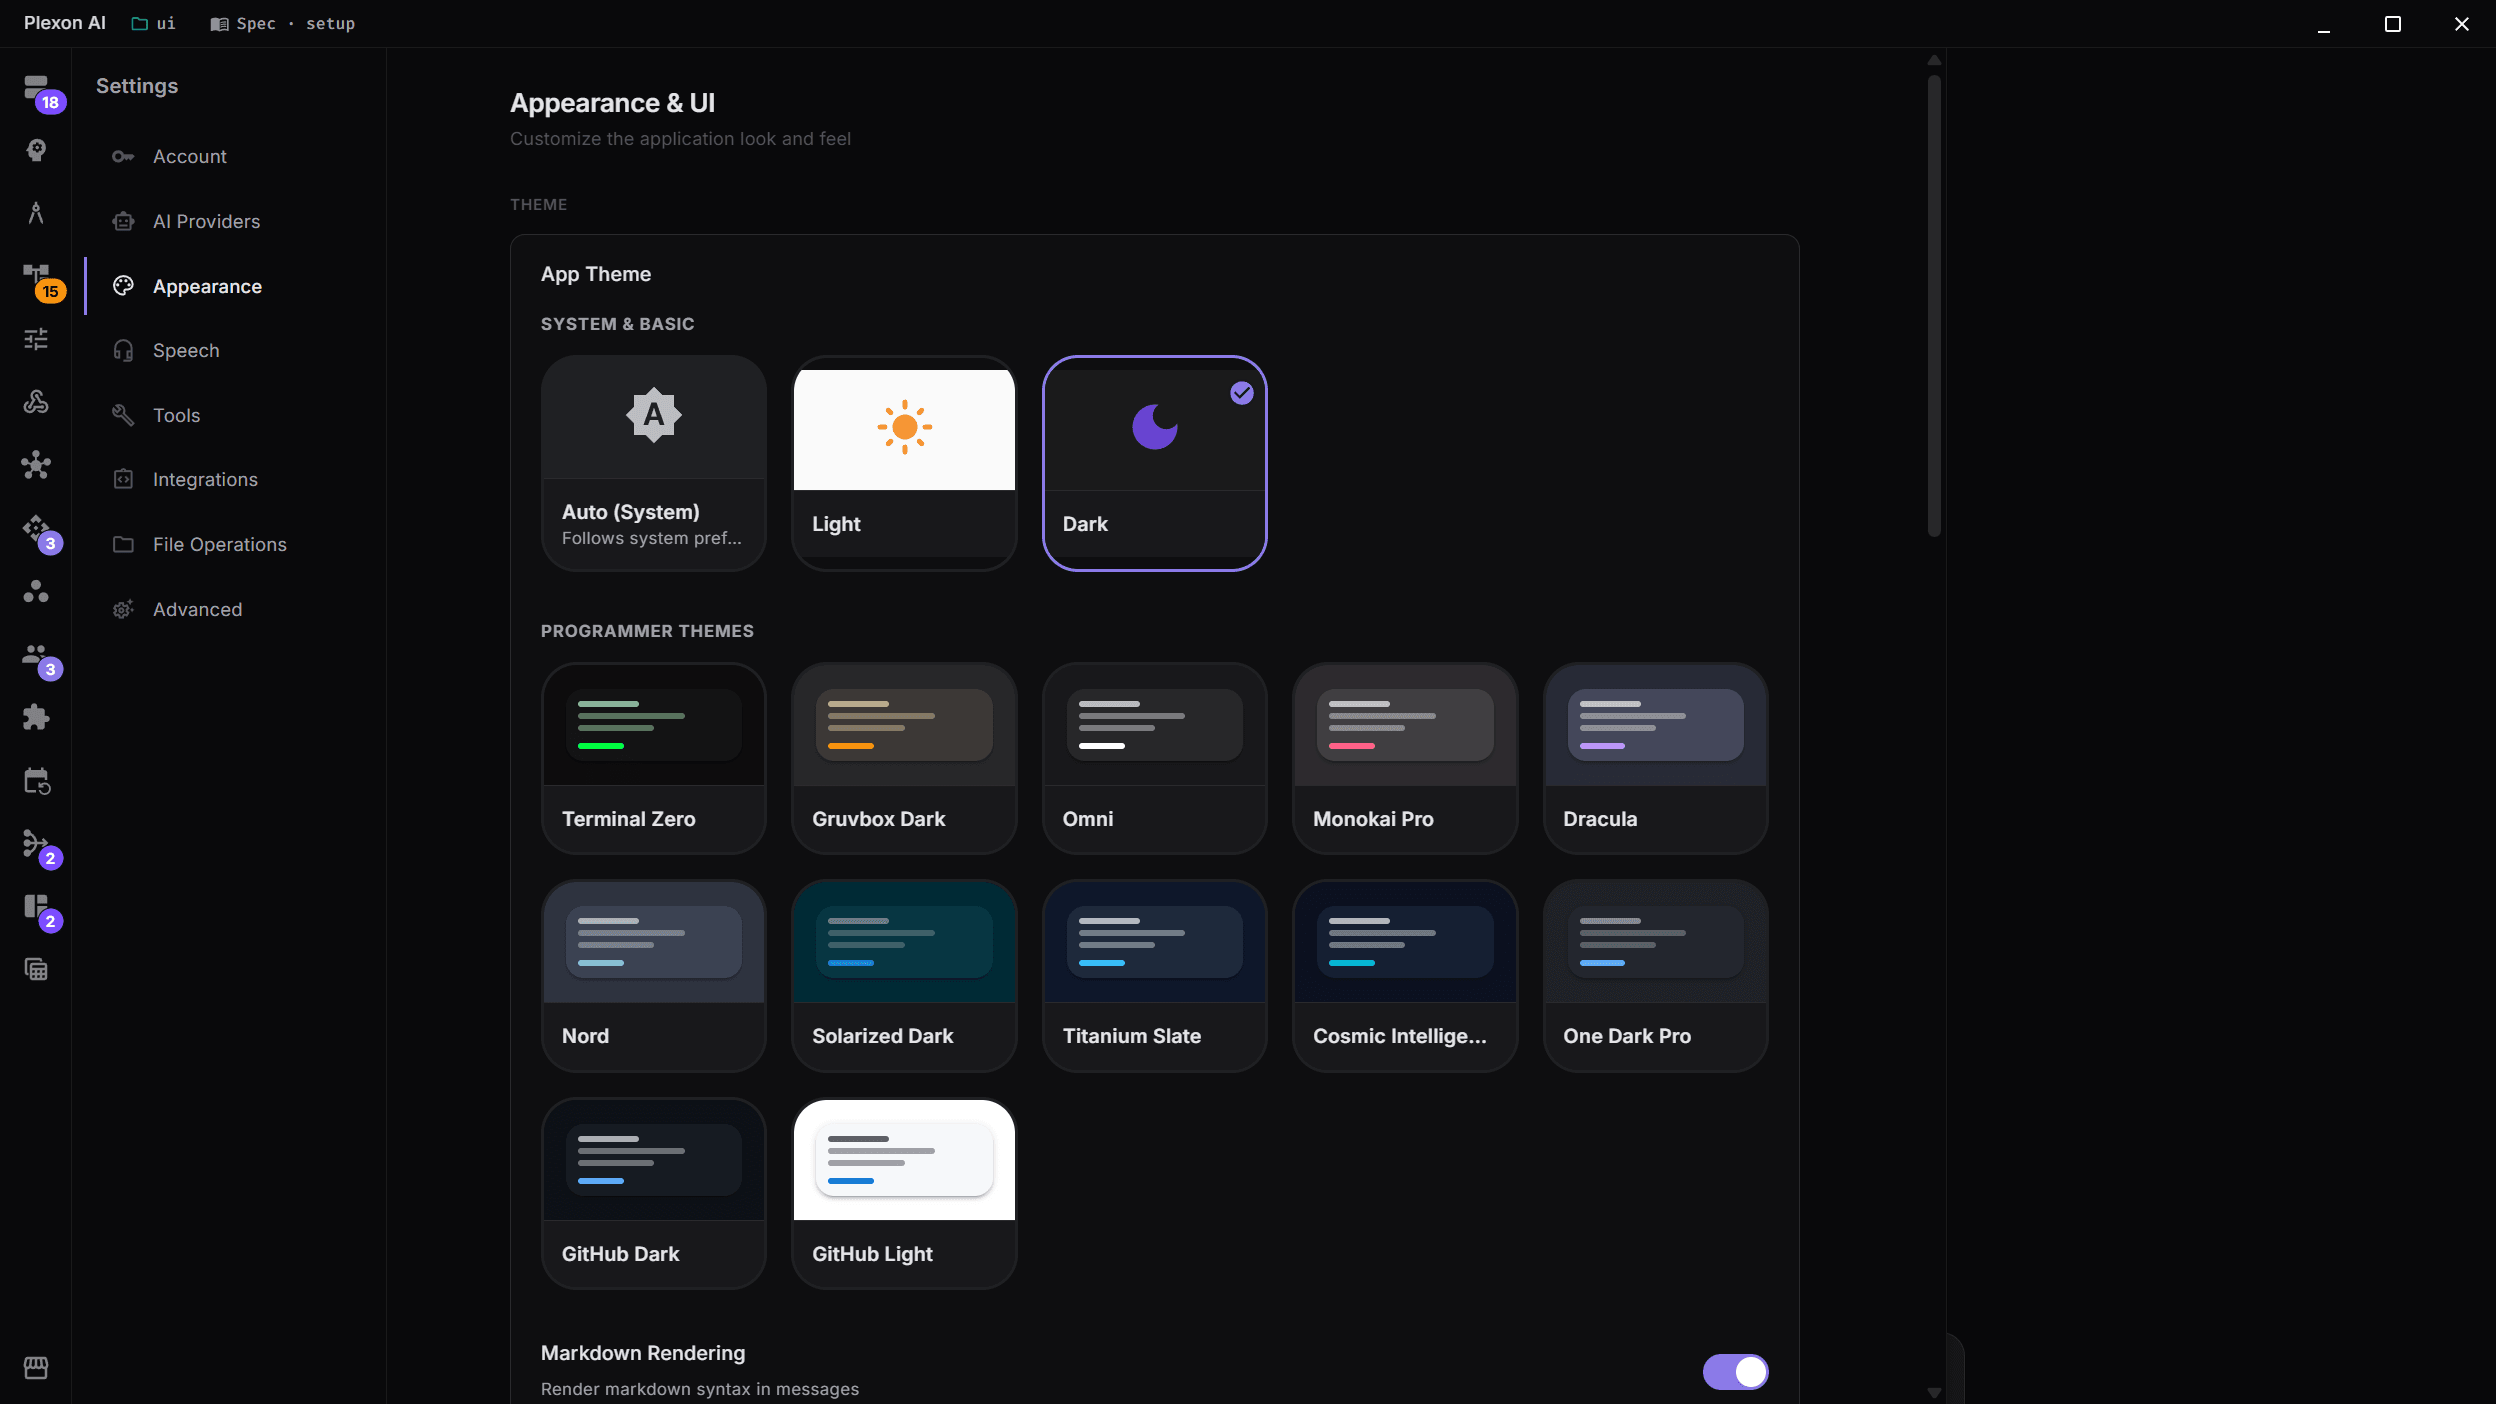
Task: Click the wrench icon beside Tools
Action: (x=123, y=415)
